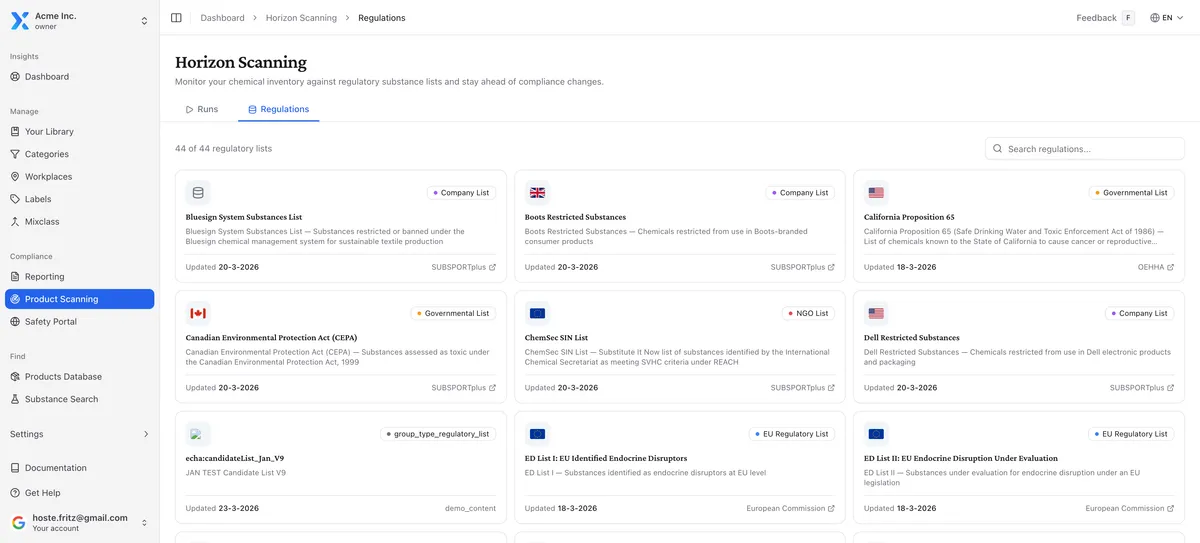Click the California Governmental List badge
This screenshot has width=1200, height=543.
point(1131,193)
